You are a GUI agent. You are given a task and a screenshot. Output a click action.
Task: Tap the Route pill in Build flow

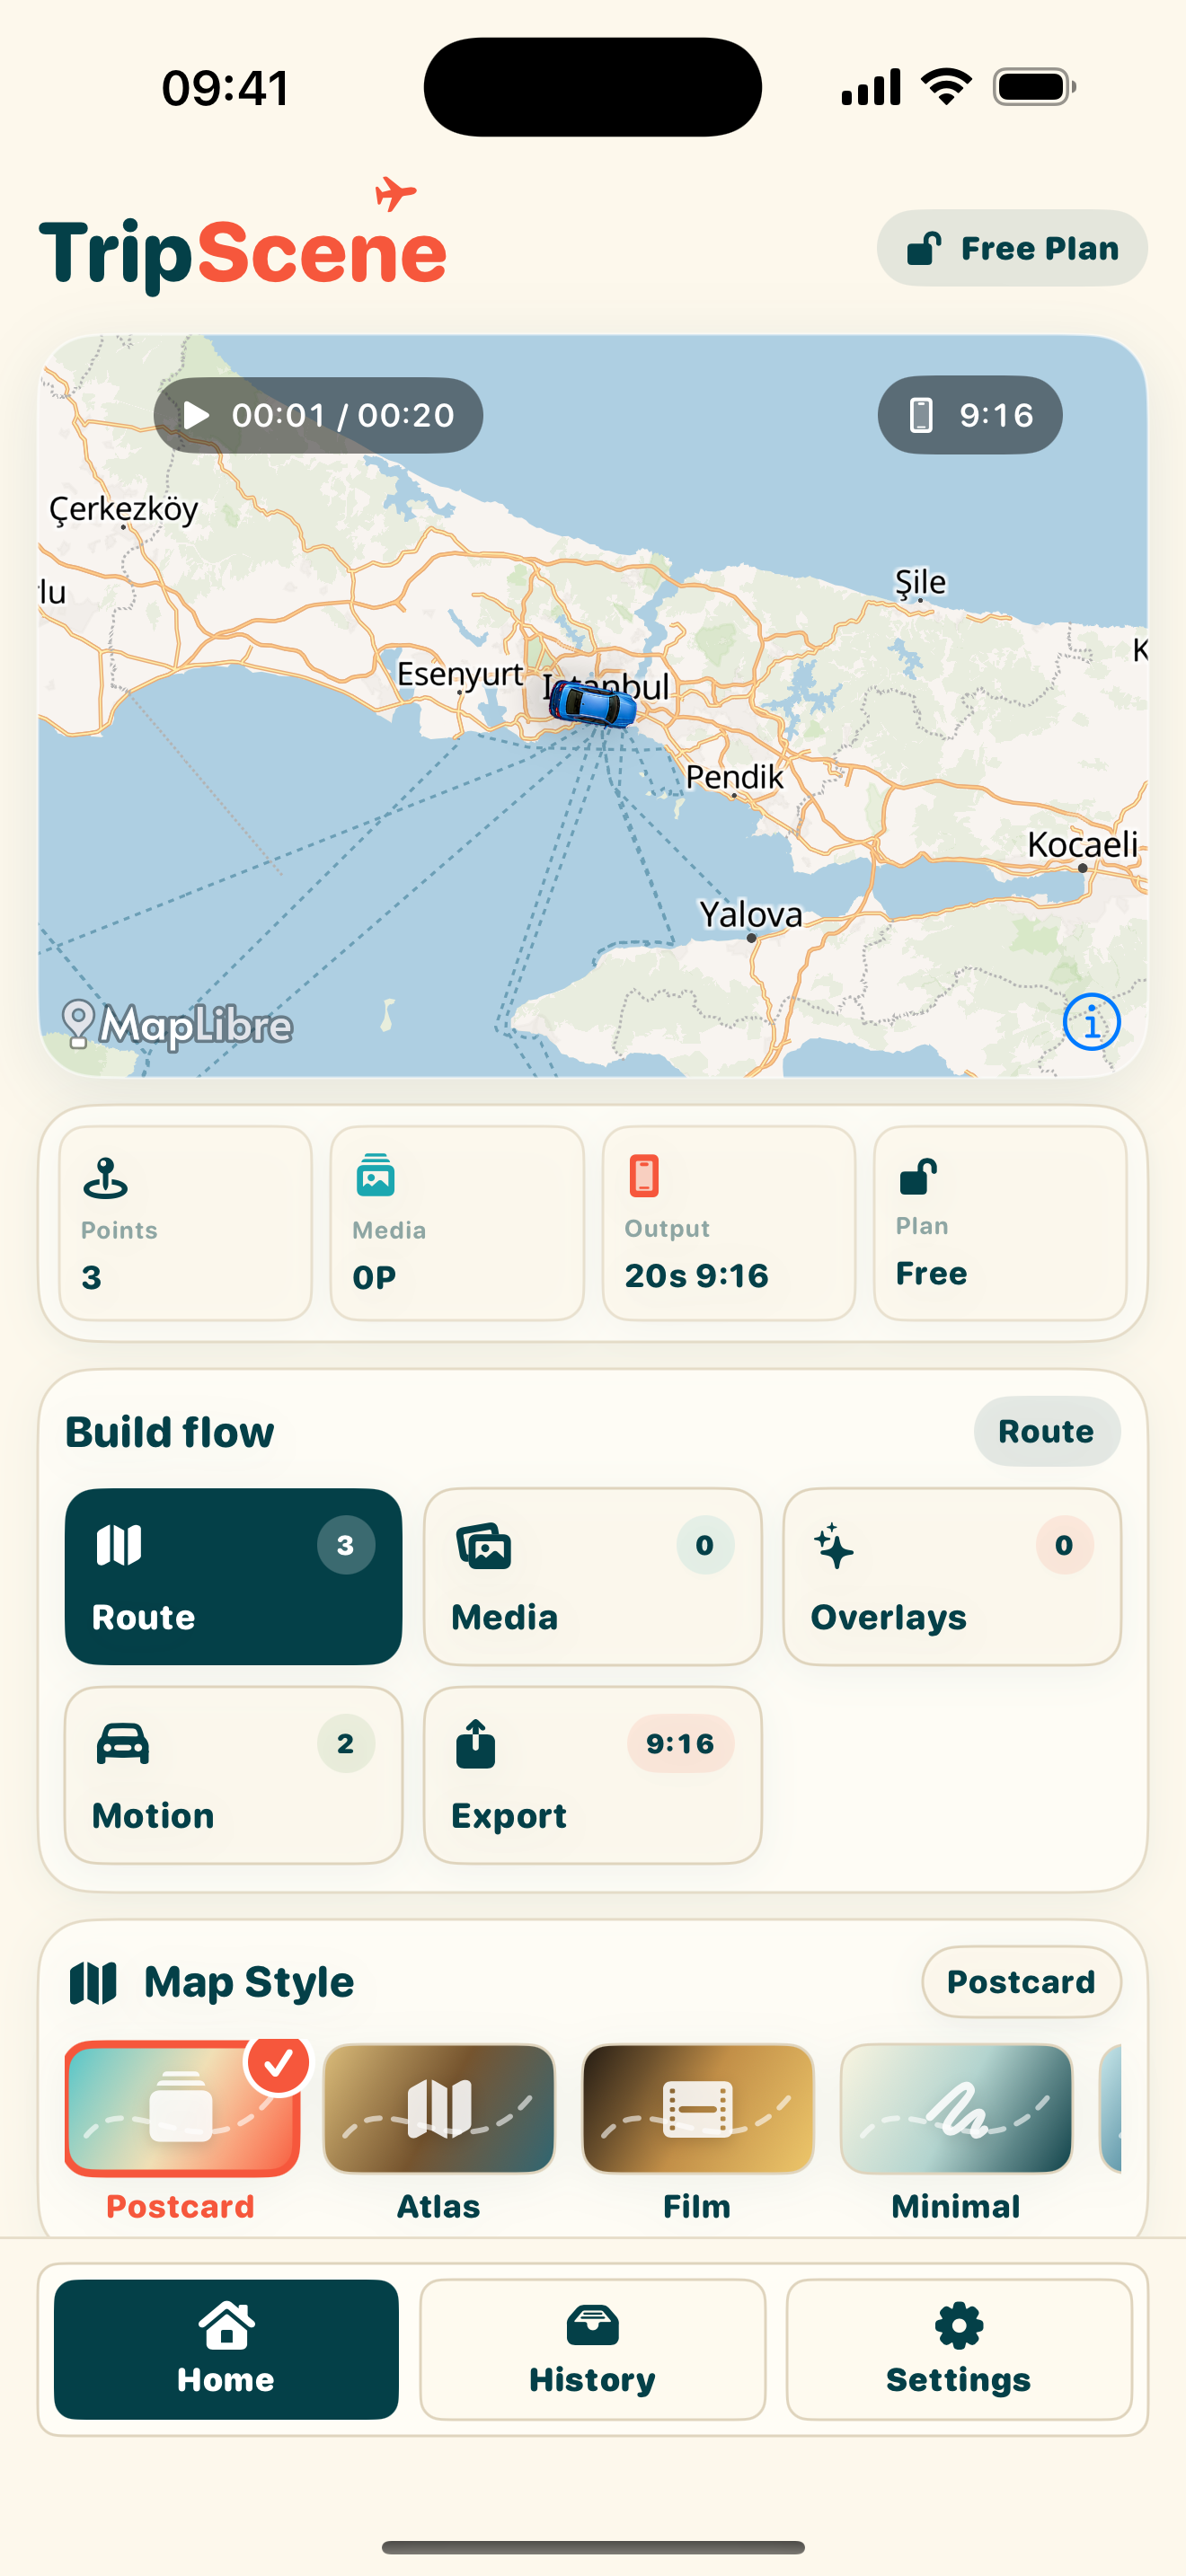click(x=1046, y=1431)
